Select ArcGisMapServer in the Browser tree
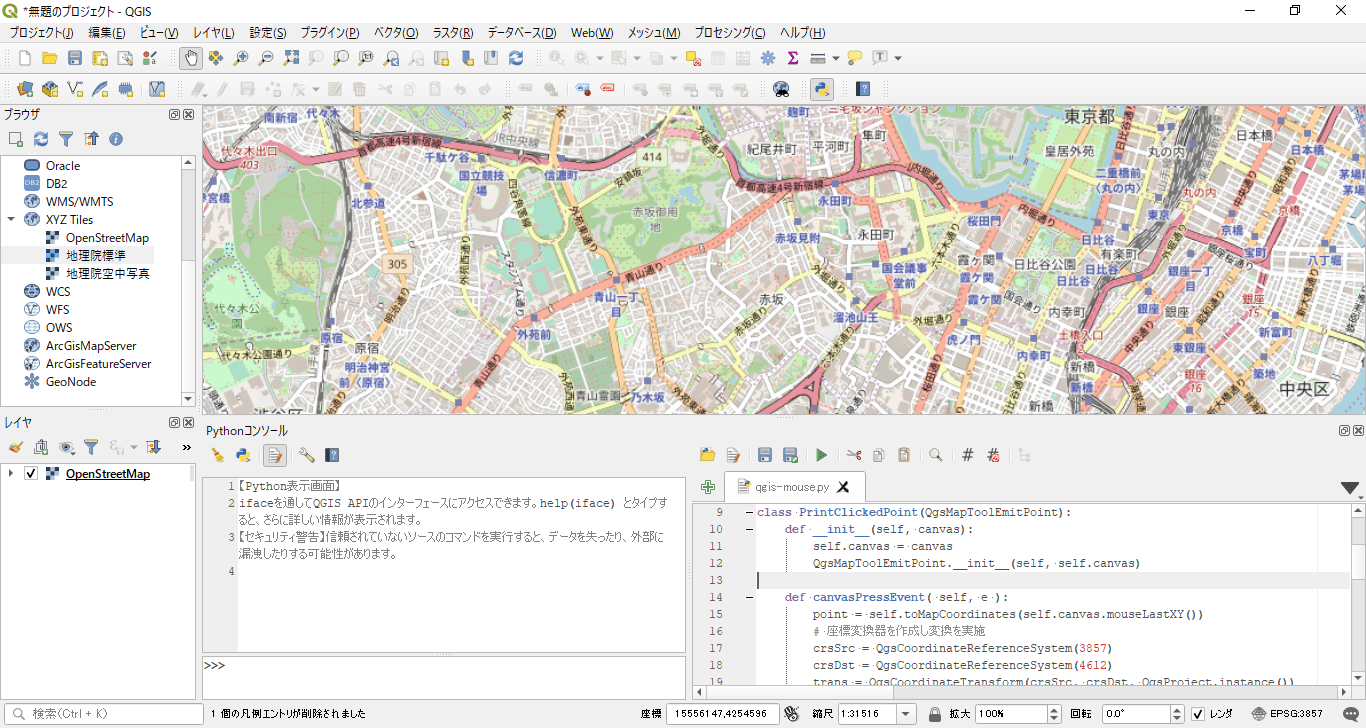The height and width of the screenshot is (728, 1366). point(90,346)
